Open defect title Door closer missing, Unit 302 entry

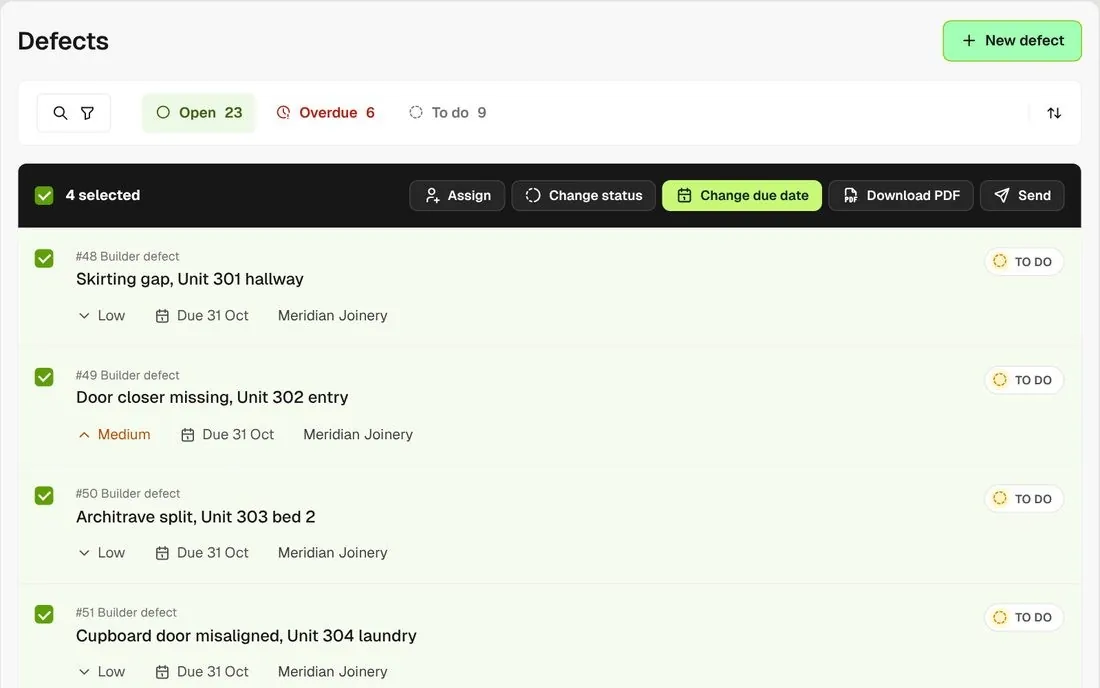tap(212, 398)
